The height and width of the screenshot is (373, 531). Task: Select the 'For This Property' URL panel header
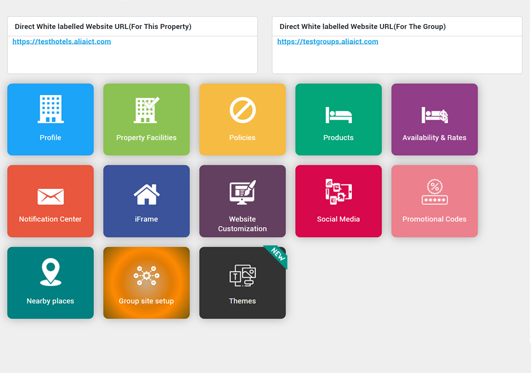[132, 26]
